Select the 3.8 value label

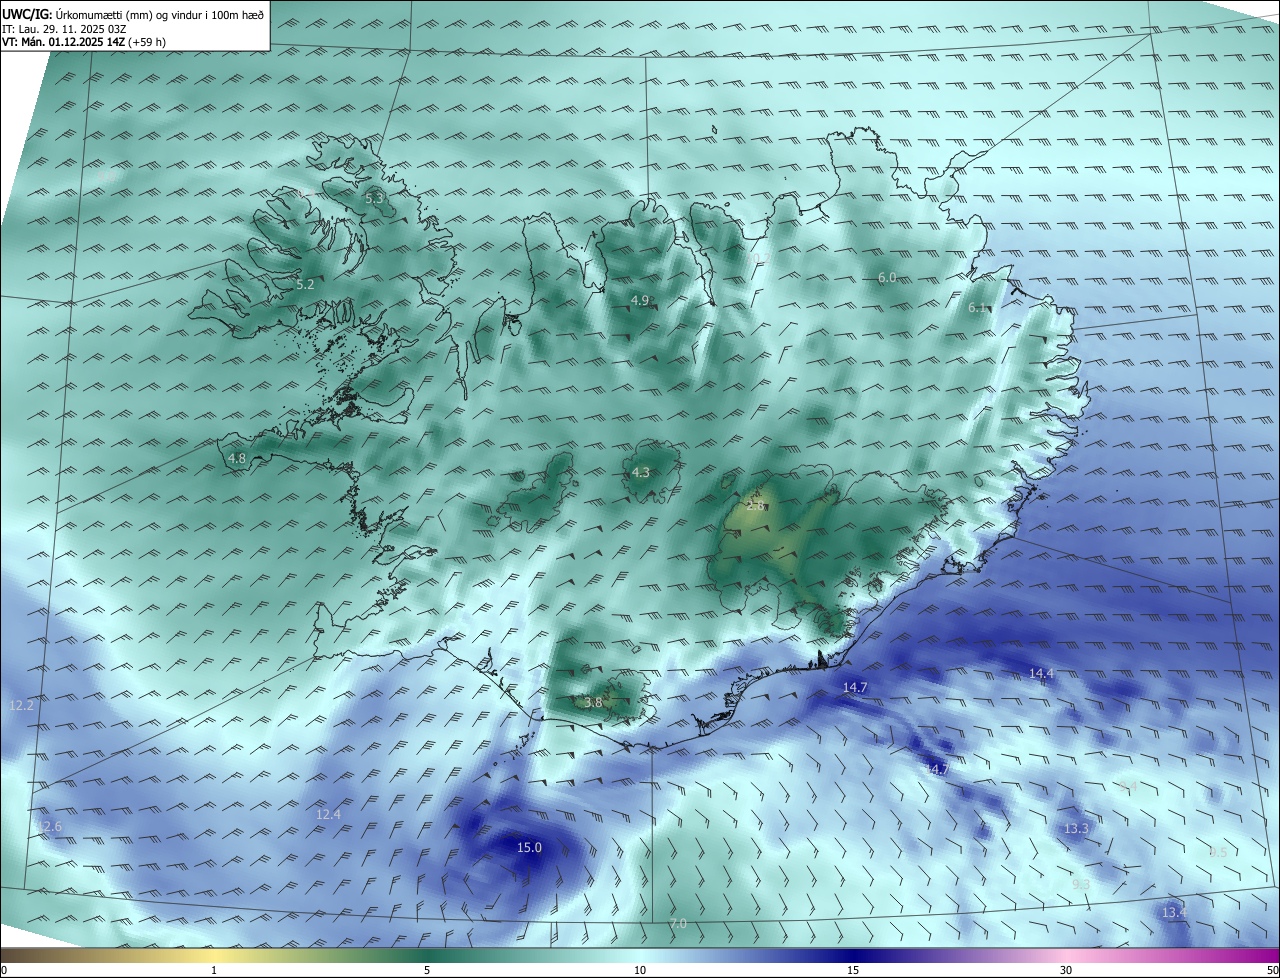[593, 702]
